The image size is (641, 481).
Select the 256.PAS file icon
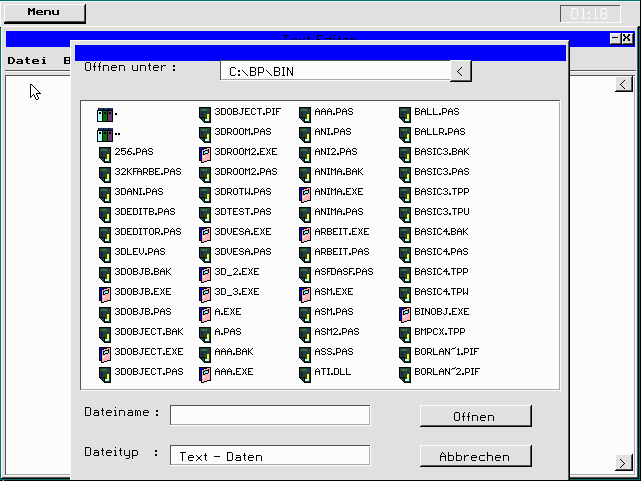pos(105,152)
